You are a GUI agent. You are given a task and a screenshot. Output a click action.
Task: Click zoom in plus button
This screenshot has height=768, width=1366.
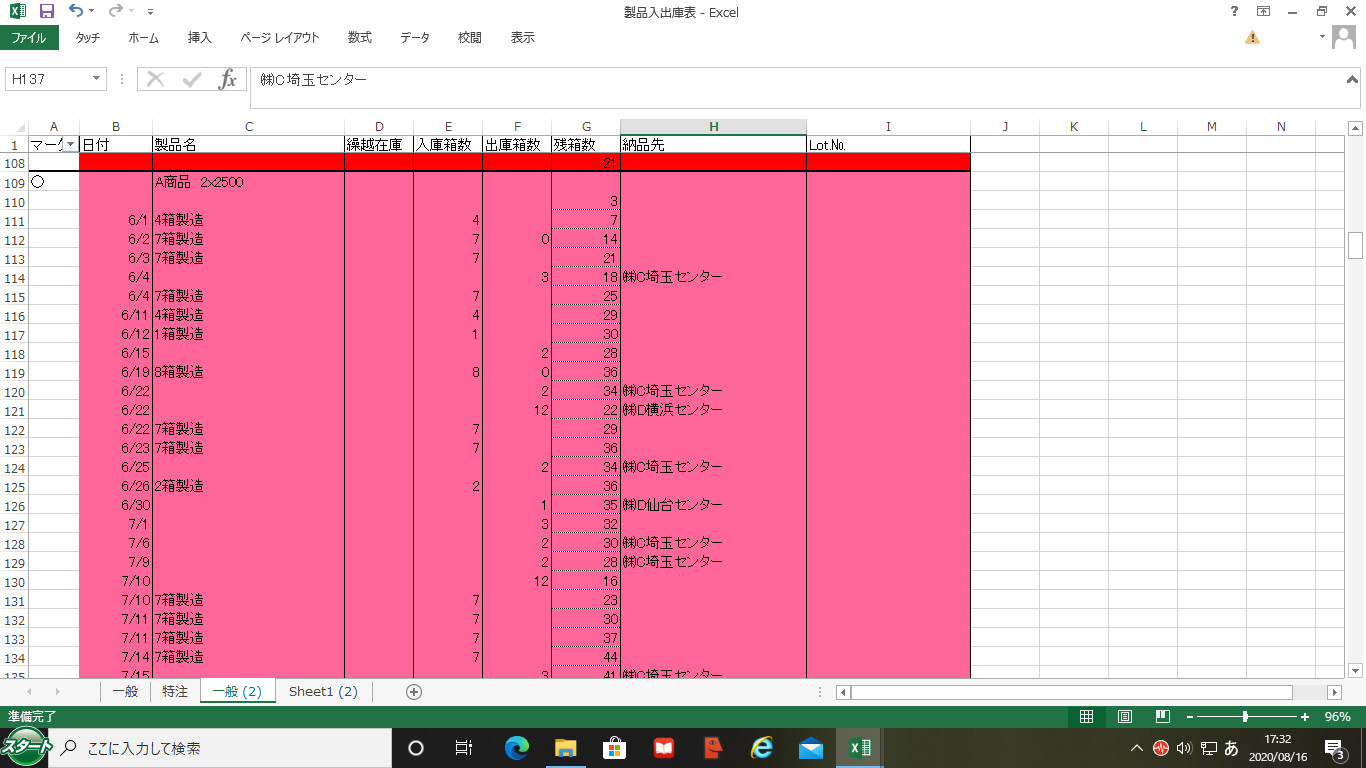click(x=1305, y=717)
